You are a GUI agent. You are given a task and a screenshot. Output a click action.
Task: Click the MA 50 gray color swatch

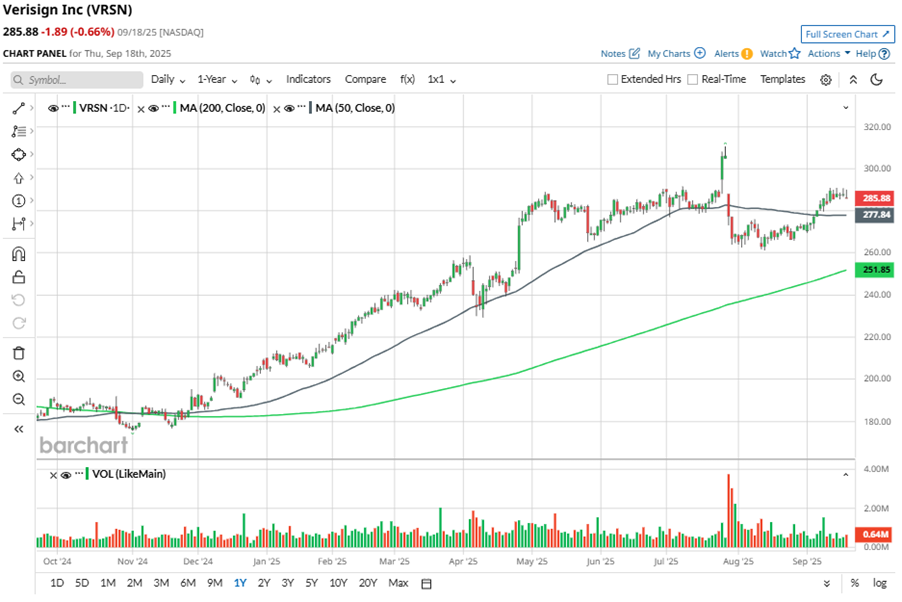tap(311, 108)
